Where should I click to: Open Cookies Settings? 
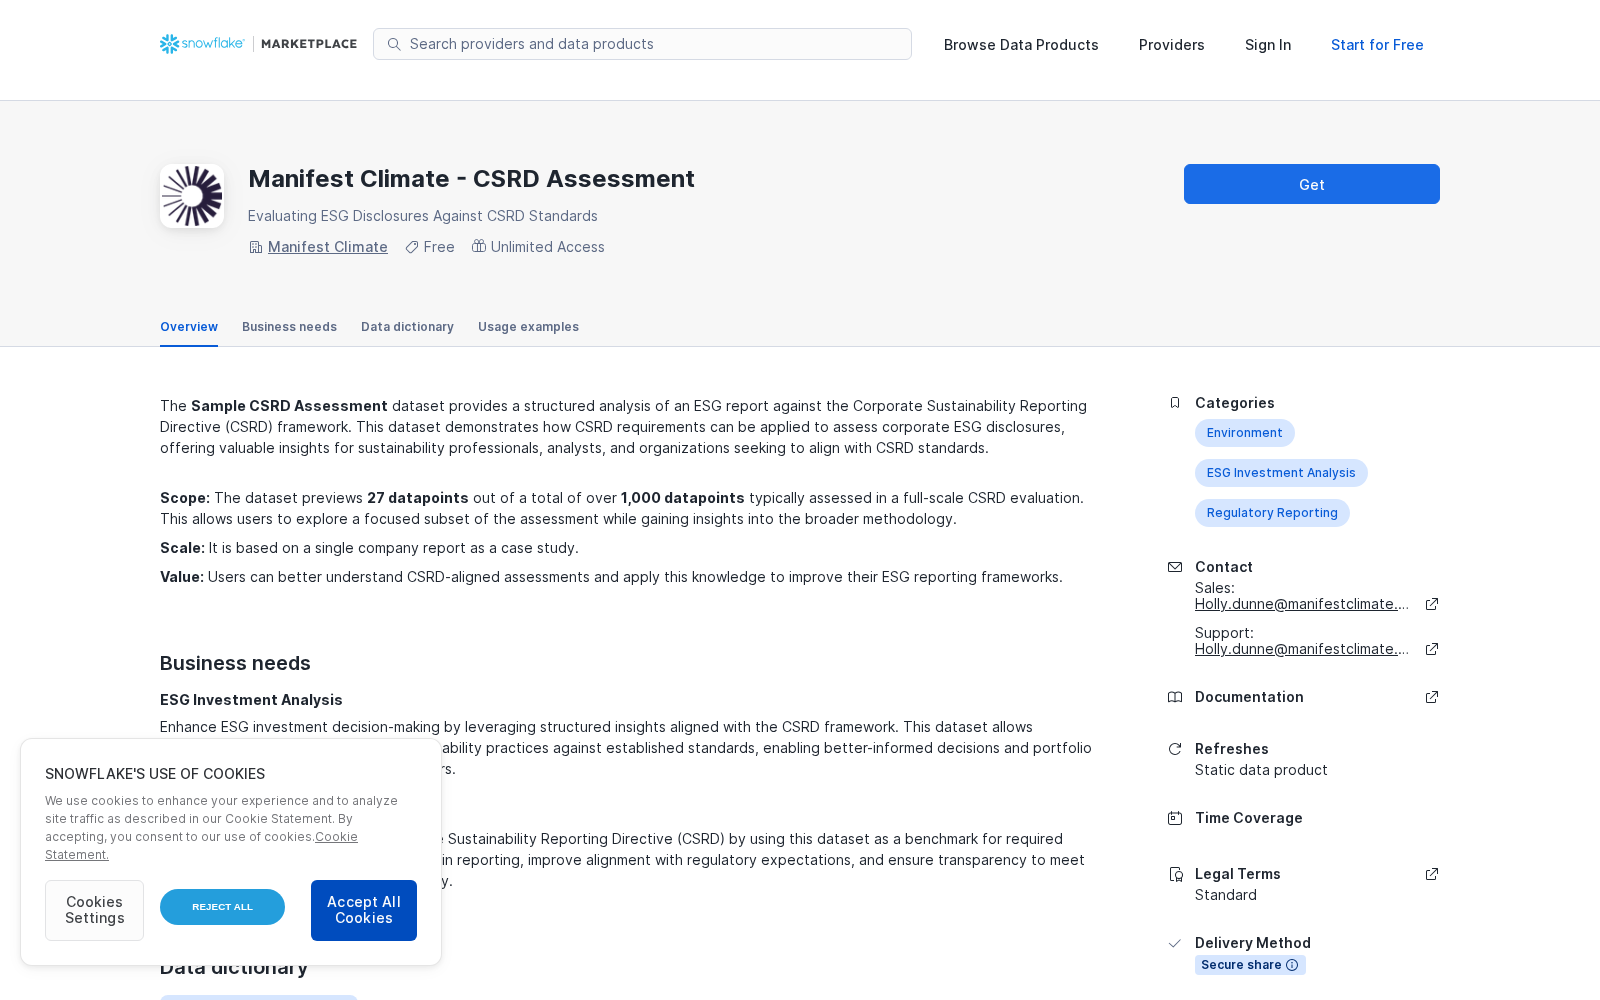pos(94,910)
